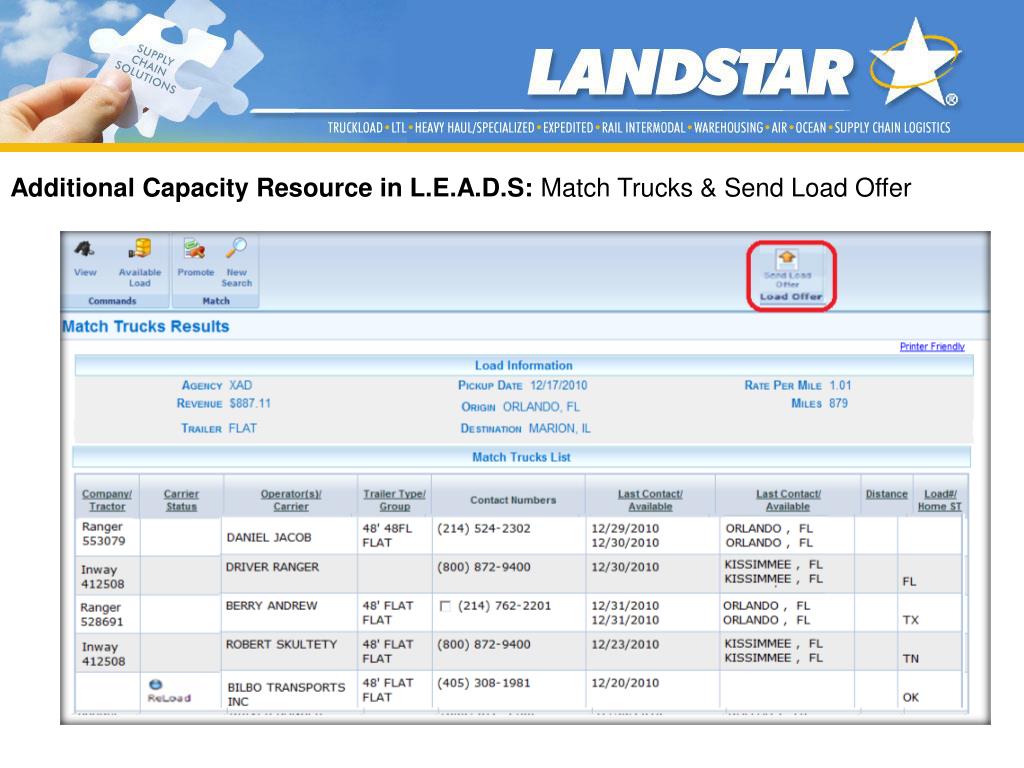Click the Agency value XAD

[240, 385]
